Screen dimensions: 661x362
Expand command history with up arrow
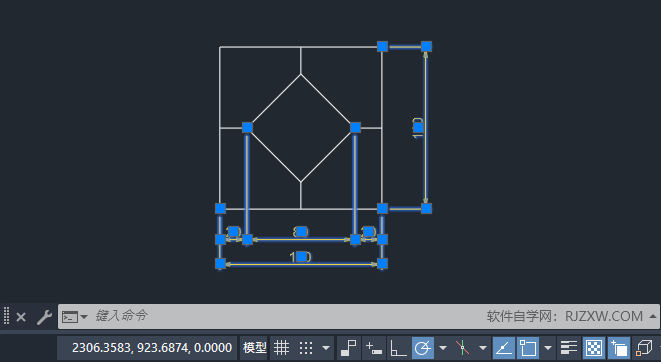point(653,316)
